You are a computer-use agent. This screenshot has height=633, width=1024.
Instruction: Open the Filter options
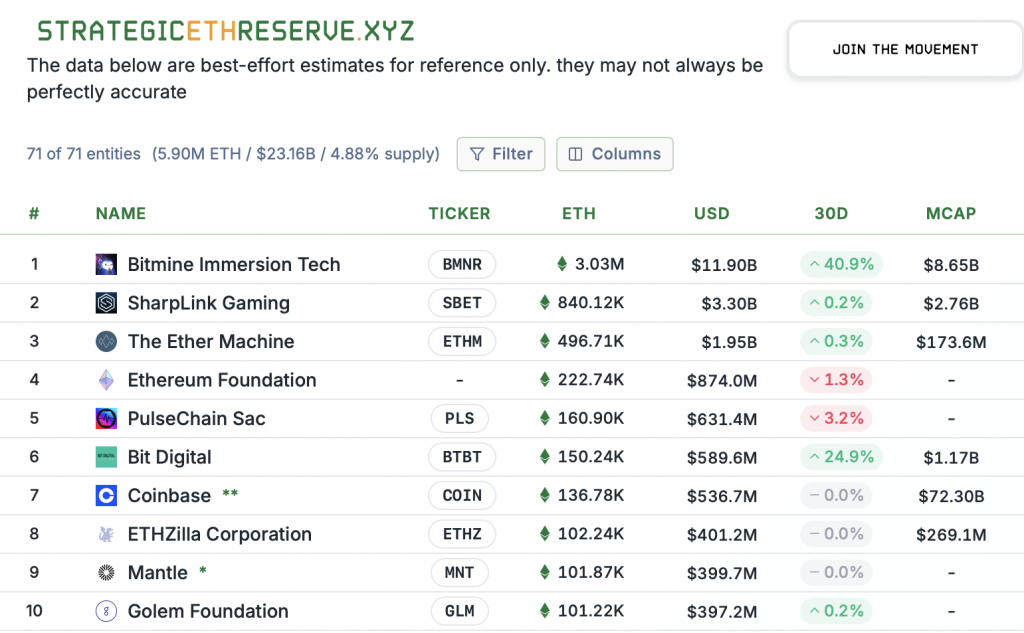(x=501, y=154)
